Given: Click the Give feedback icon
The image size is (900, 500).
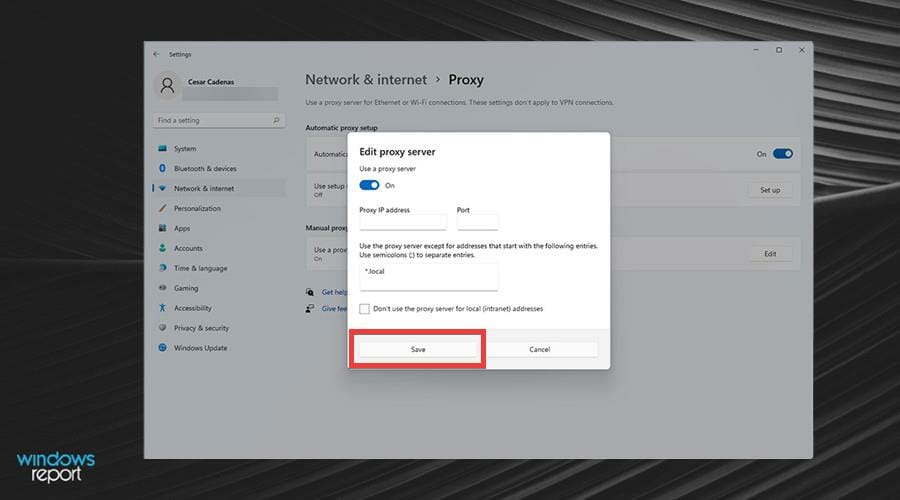Looking at the screenshot, I should 310,308.
